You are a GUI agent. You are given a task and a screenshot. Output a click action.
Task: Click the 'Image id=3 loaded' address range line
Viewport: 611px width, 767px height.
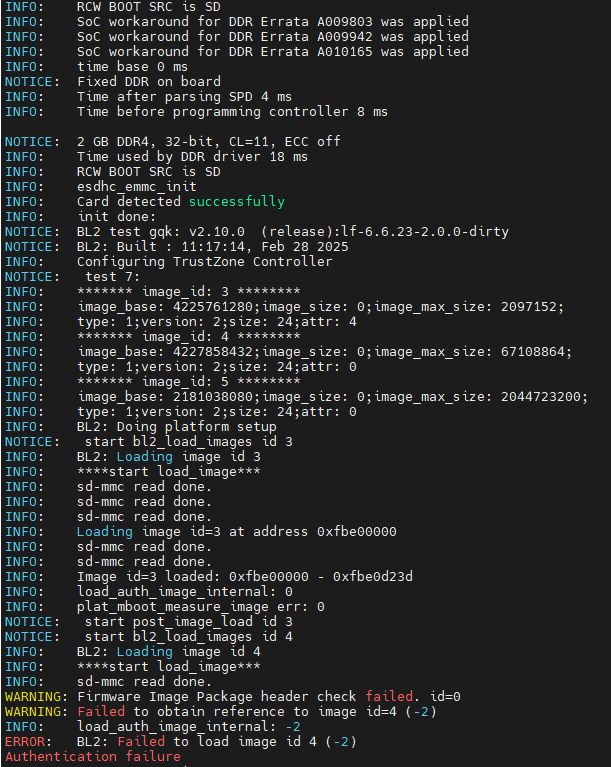[244, 576]
